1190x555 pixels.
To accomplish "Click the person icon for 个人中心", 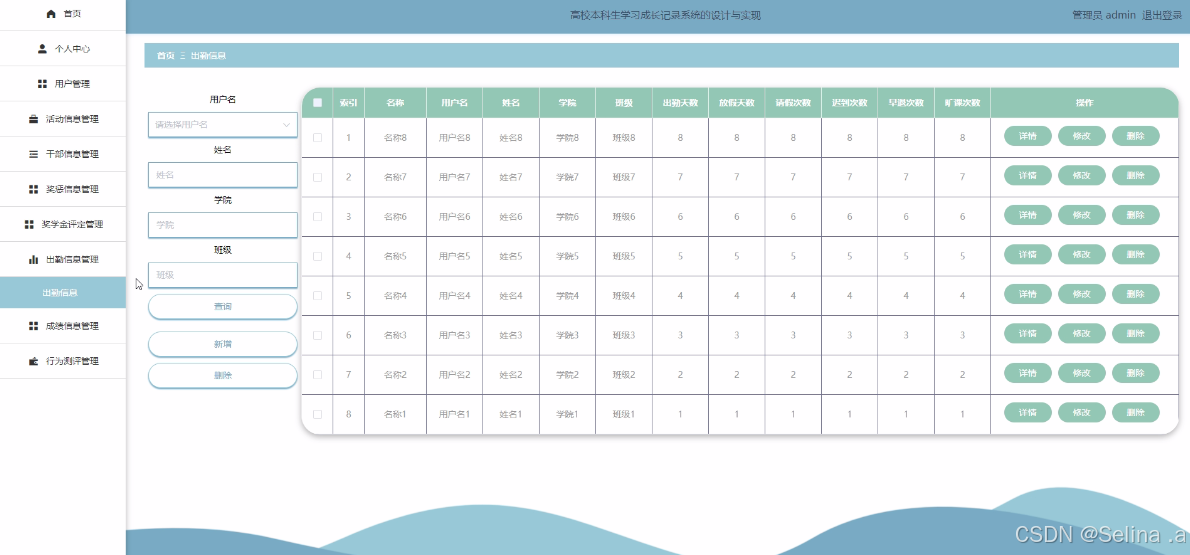I will 42,49.
